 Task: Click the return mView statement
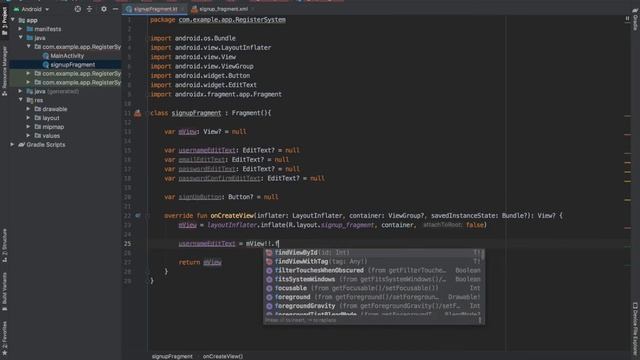[200, 262]
